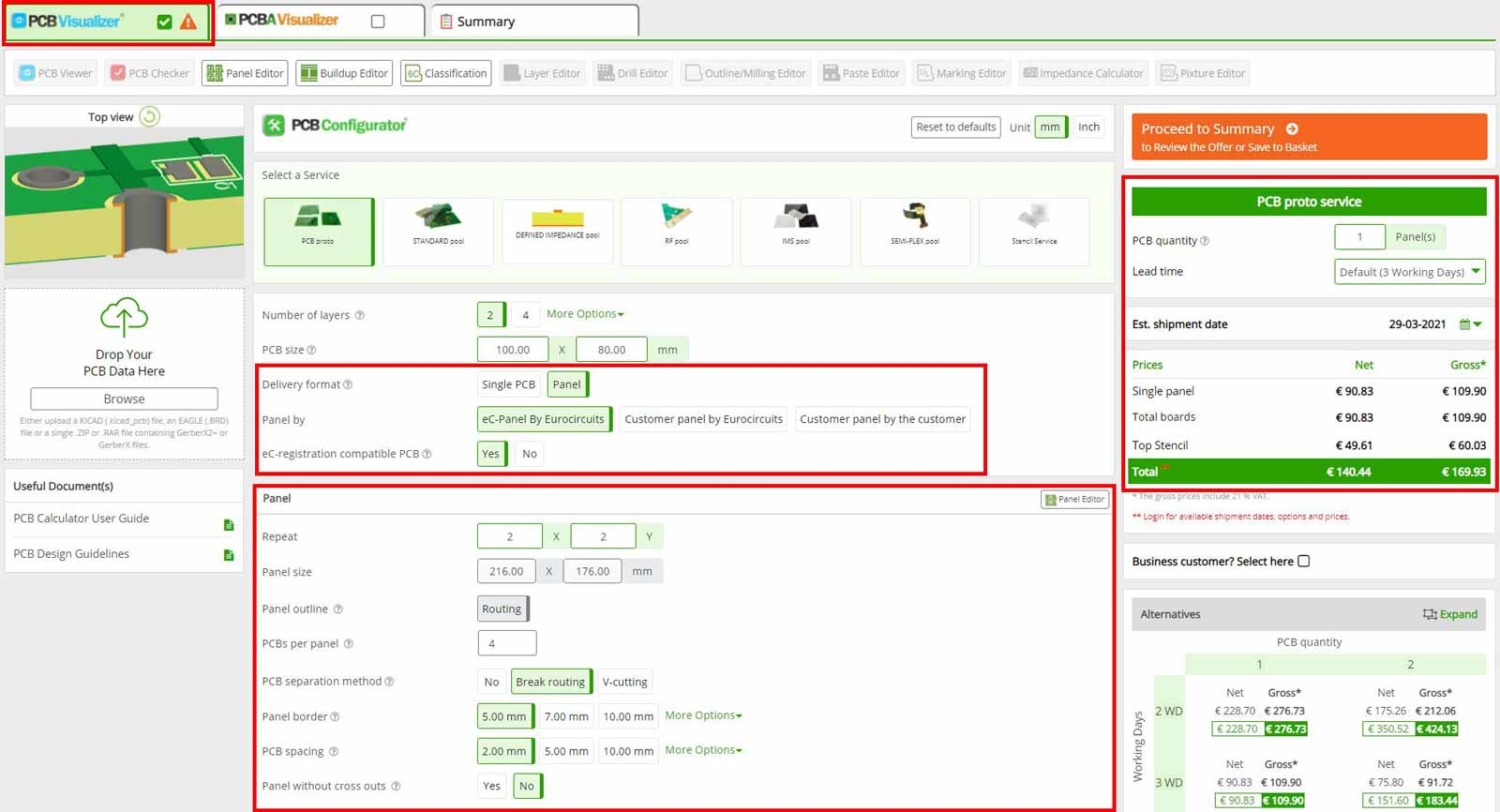Screen dimensions: 1500x812
Task: Choose the SEMI-FLEX pool service
Action: [x=914, y=231]
